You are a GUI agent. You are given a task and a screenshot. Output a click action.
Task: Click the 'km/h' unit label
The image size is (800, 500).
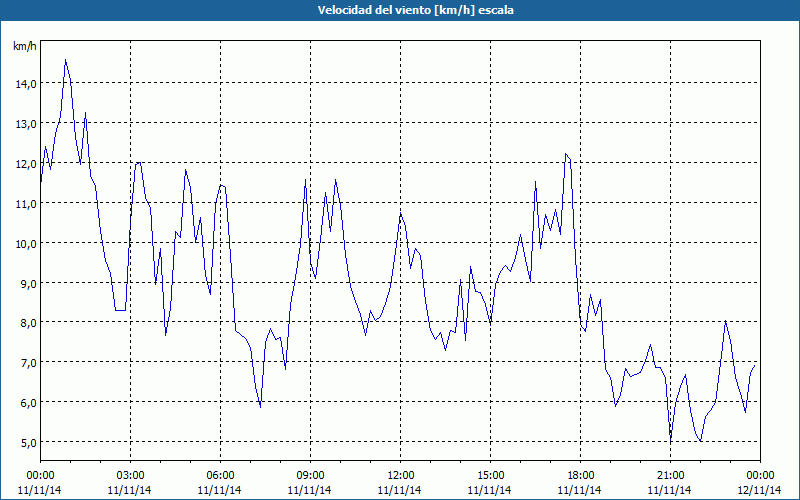[24, 46]
